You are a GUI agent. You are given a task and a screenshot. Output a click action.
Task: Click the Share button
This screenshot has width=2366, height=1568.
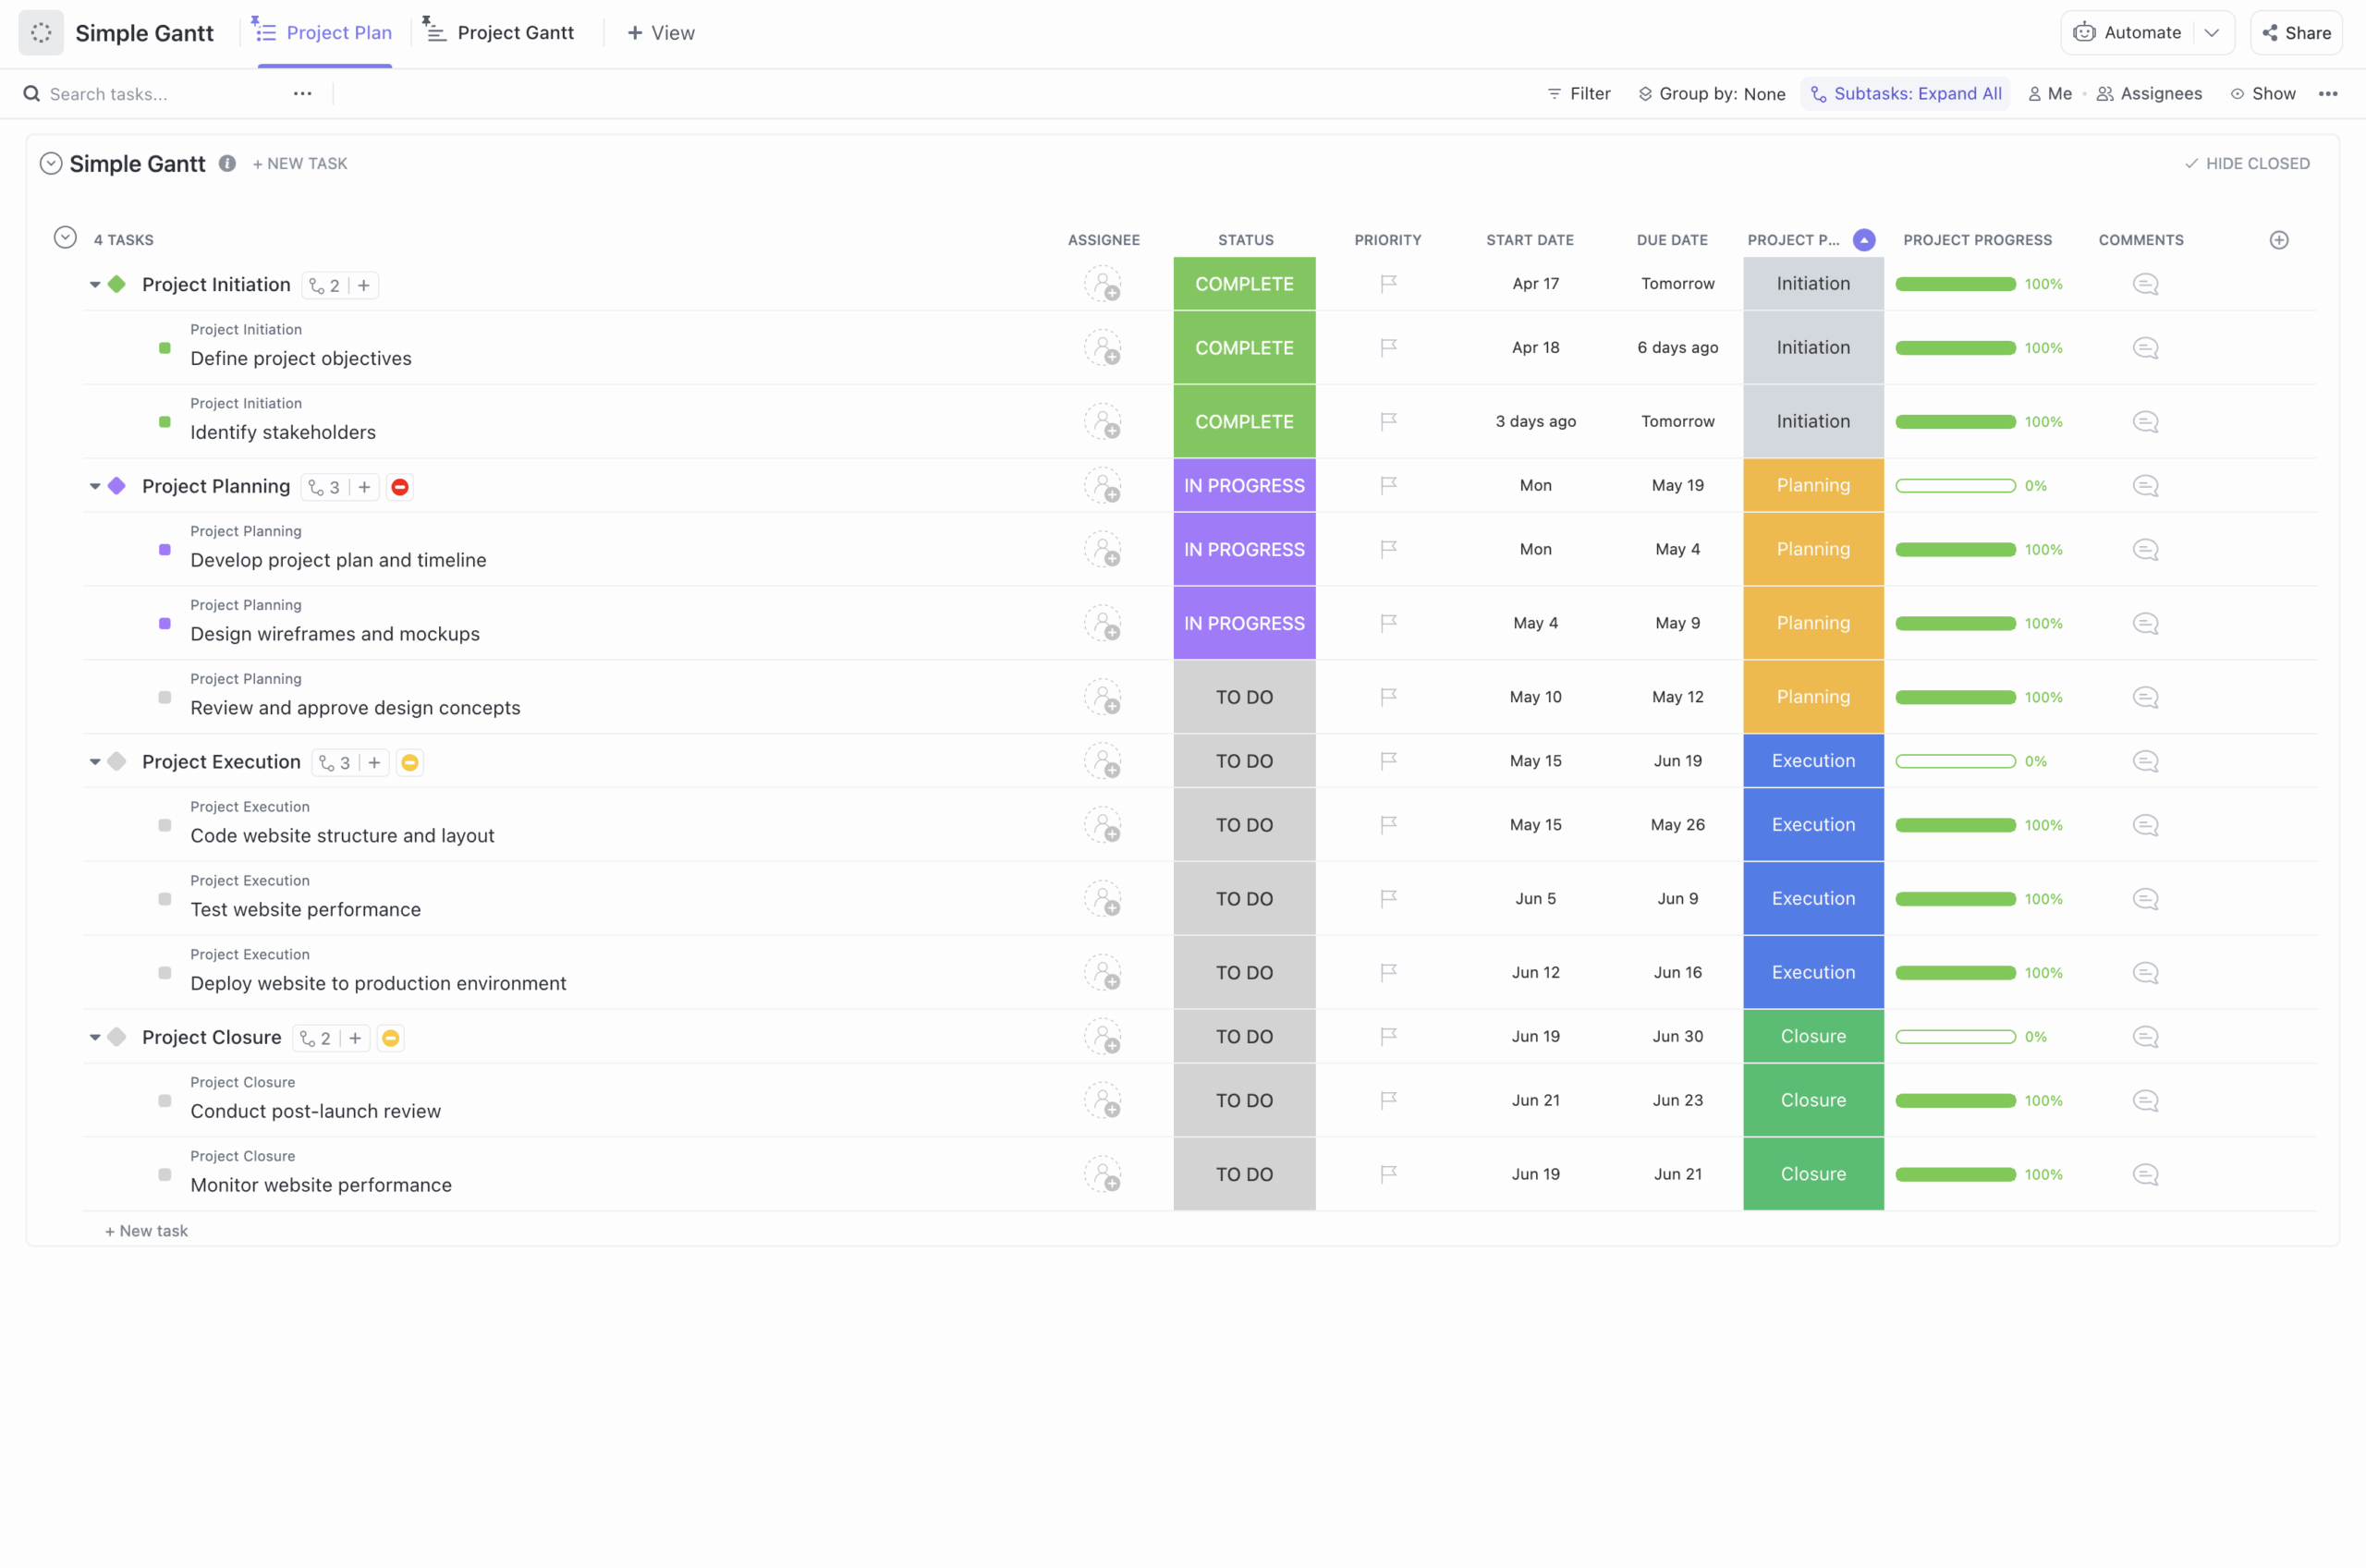(x=2297, y=31)
